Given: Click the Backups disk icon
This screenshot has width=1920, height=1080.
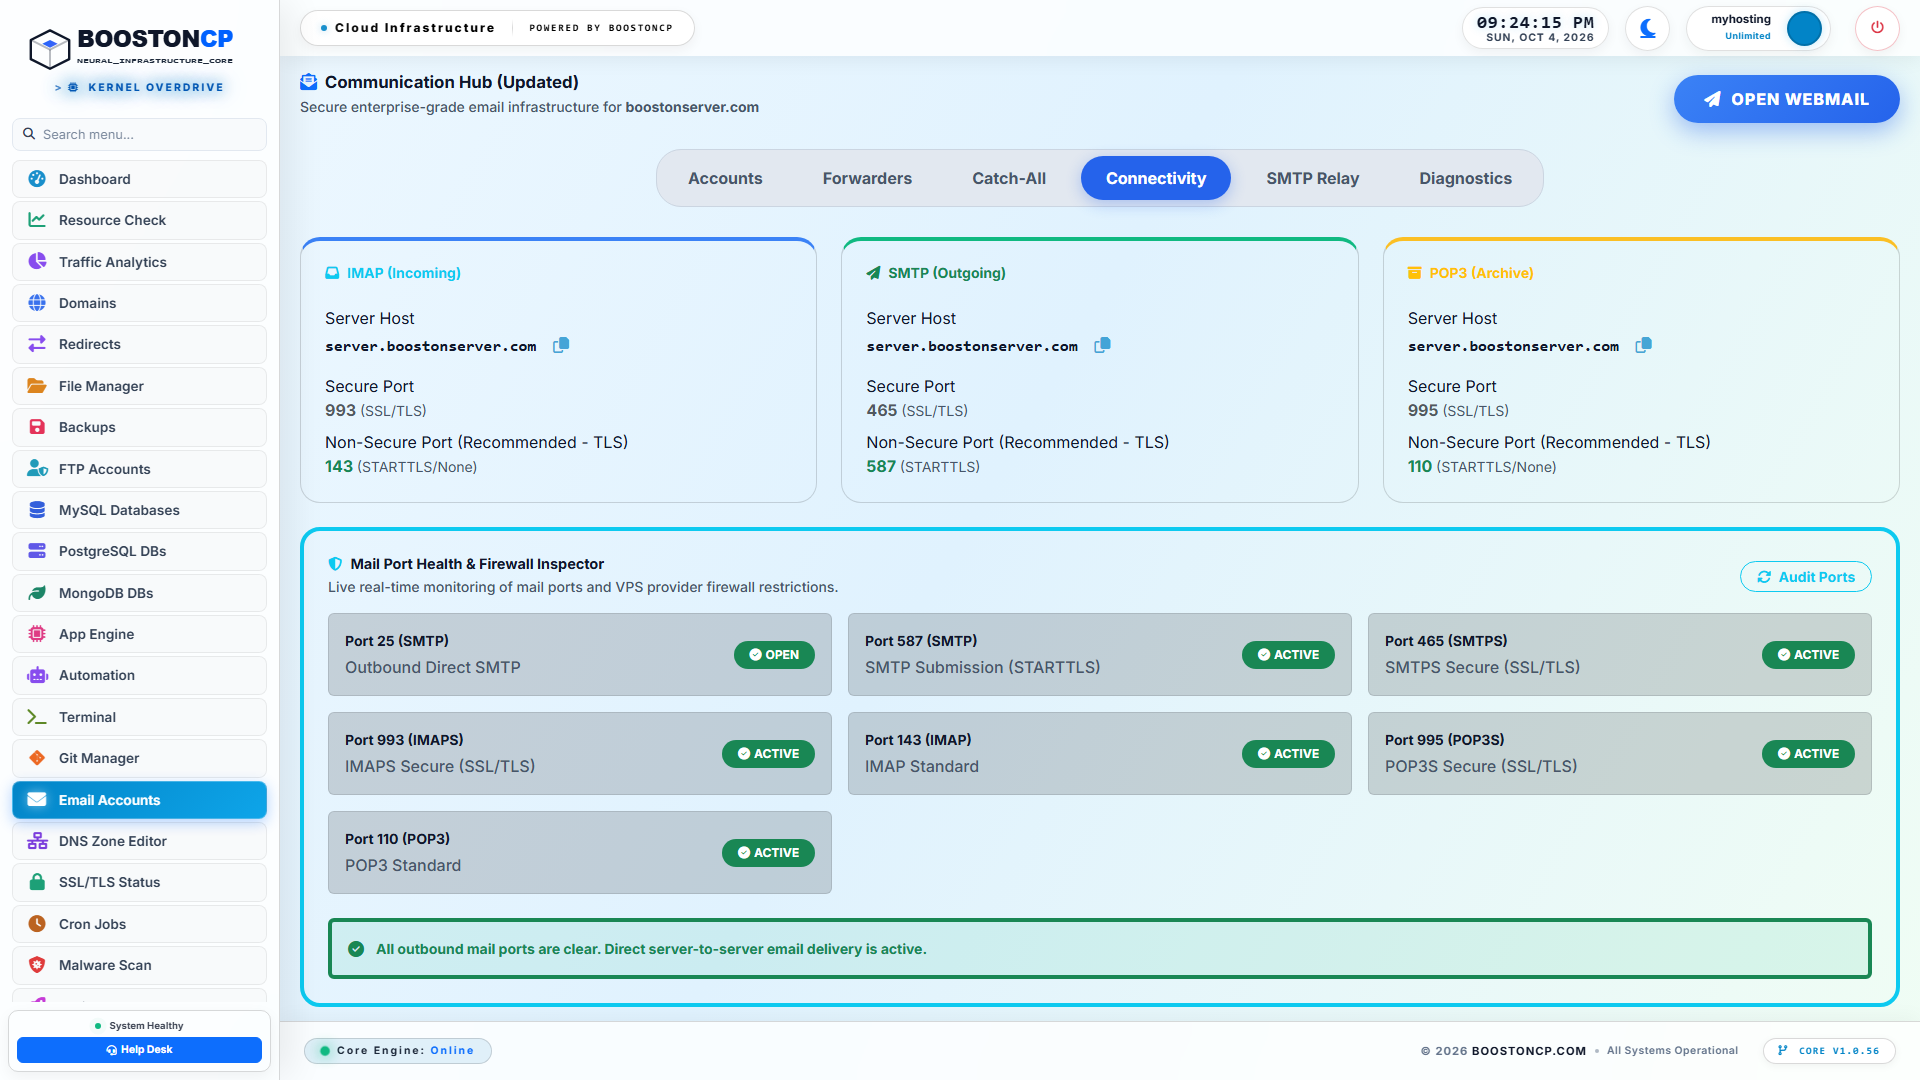Looking at the screenshot, I should pos(37,427).
